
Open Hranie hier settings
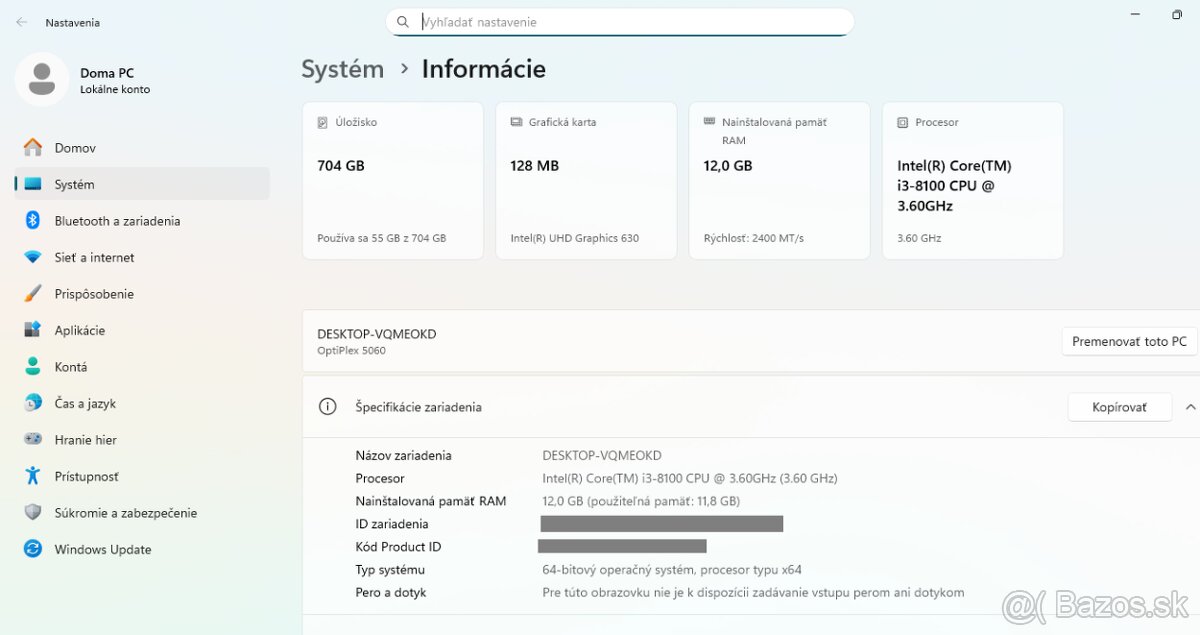(83, 439)
